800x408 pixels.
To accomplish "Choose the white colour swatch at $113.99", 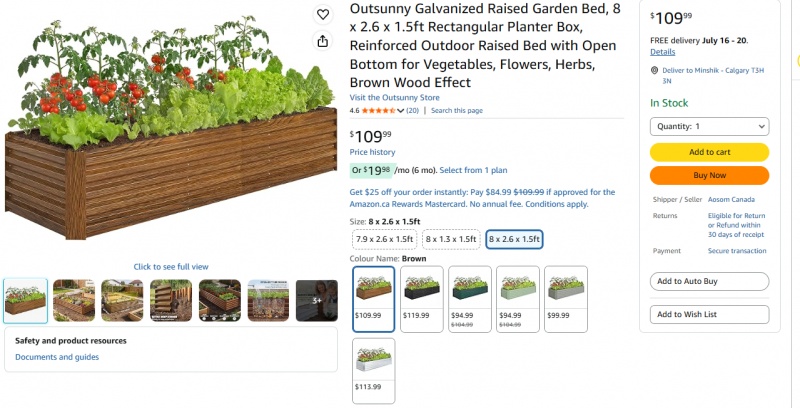I will coord(373,371).
